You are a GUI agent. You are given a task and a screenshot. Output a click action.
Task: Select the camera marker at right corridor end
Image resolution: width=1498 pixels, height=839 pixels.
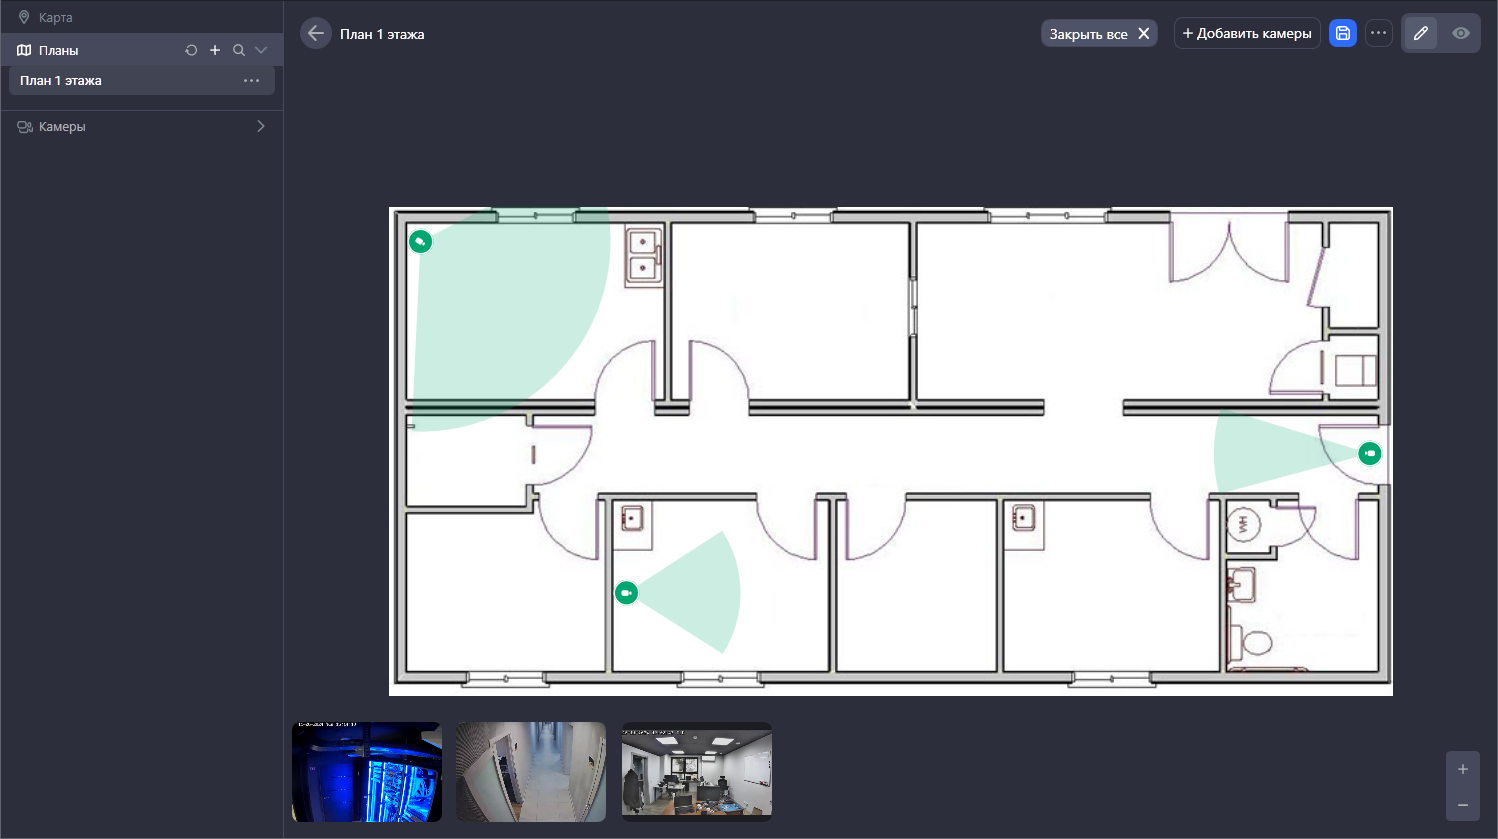[x=1370, y=453]
